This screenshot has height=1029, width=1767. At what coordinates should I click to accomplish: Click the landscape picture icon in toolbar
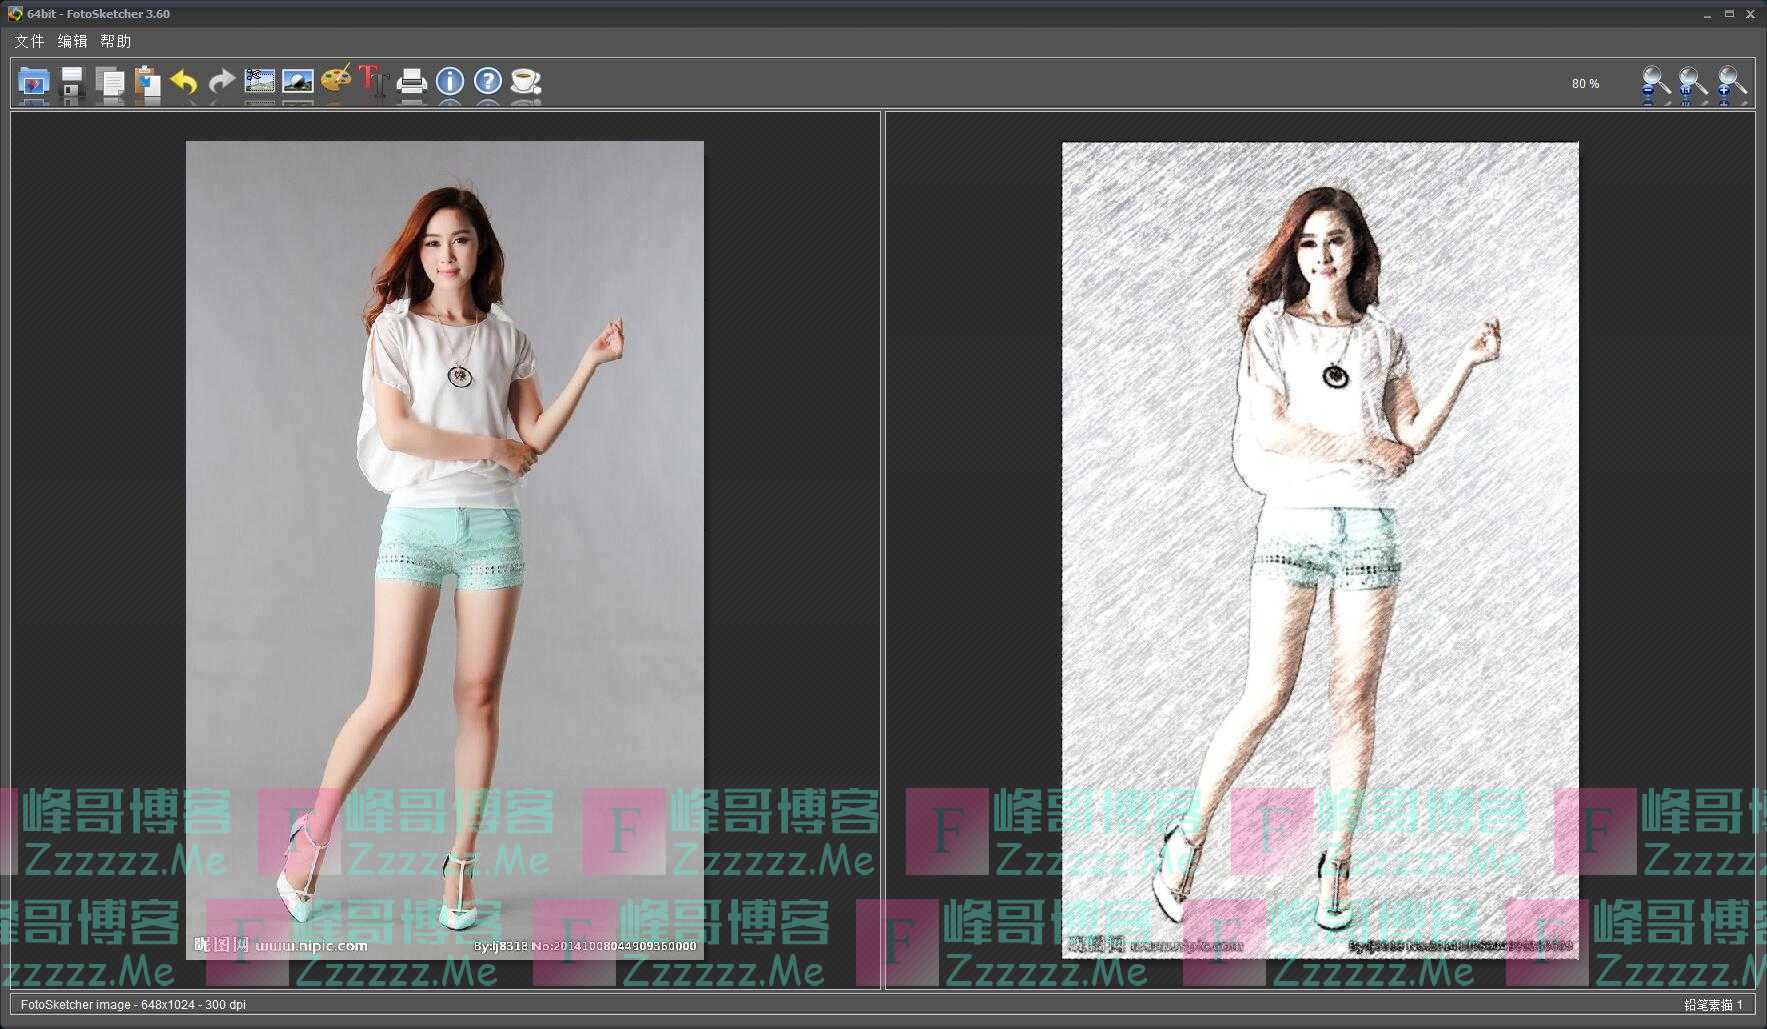pyautogui.click(x=298, y=81)
